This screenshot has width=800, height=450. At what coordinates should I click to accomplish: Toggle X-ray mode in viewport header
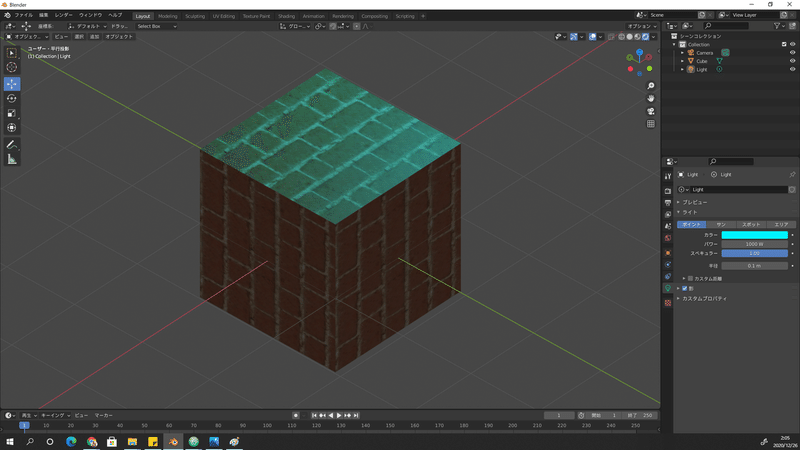[x=611, y=37]
